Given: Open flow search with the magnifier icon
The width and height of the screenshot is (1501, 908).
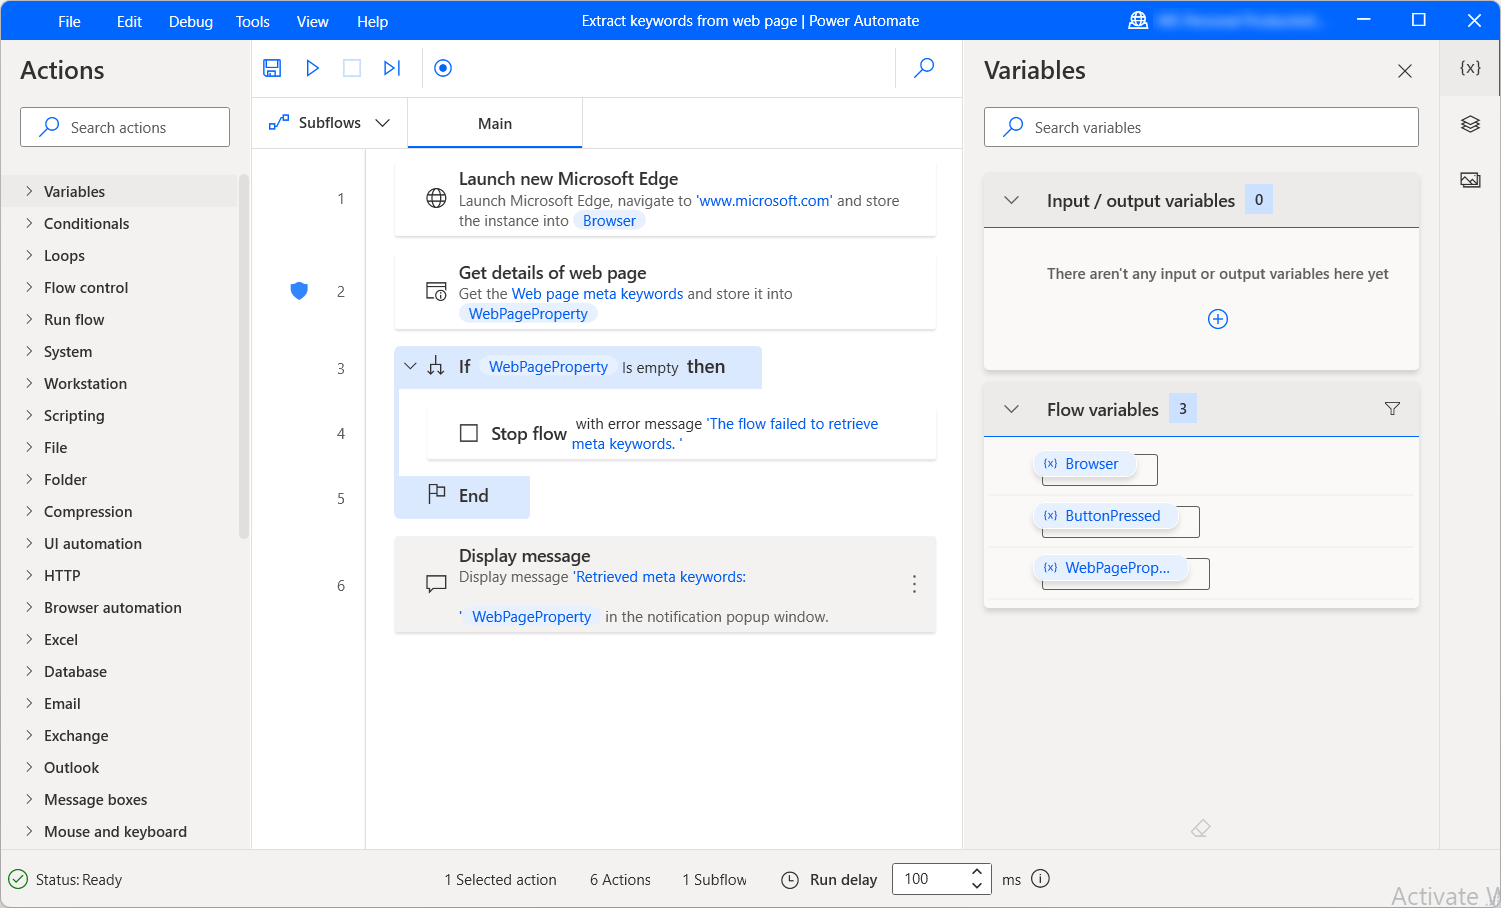Looking at the screenshot, I should [x=925, y=68].
